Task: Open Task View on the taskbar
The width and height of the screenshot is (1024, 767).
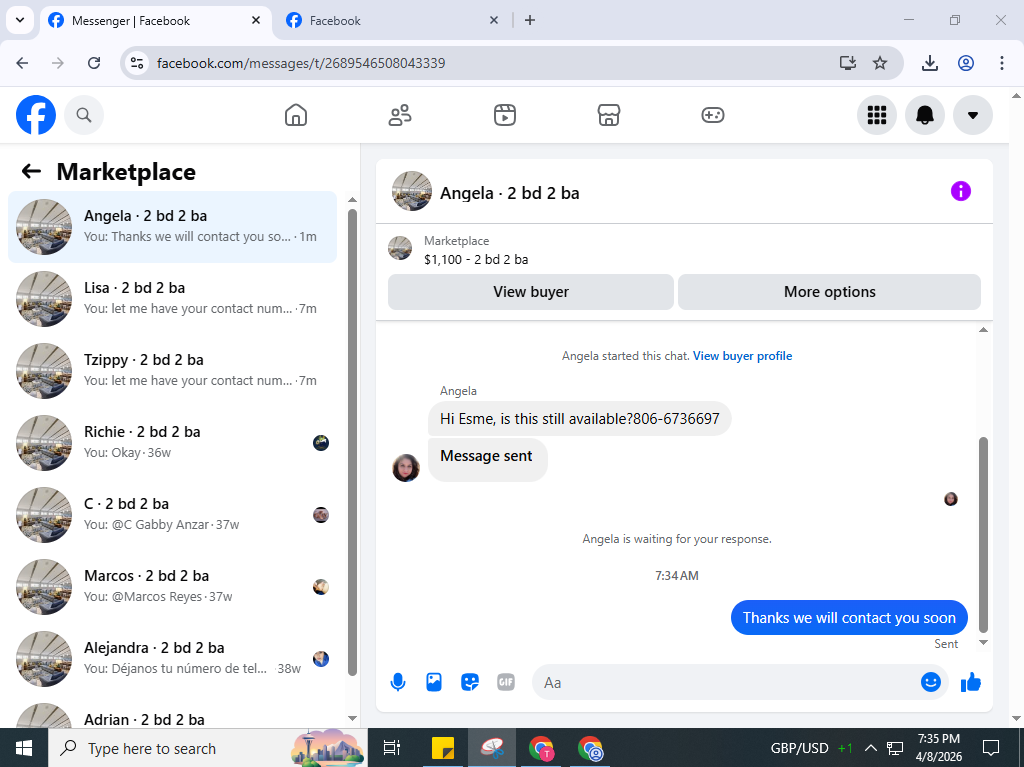Action: [391, 748]
